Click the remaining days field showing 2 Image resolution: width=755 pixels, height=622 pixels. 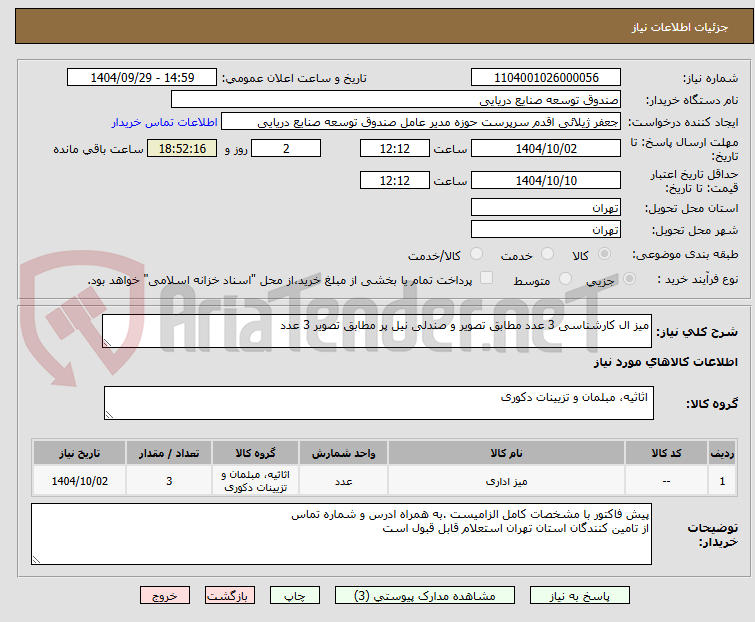286,148
